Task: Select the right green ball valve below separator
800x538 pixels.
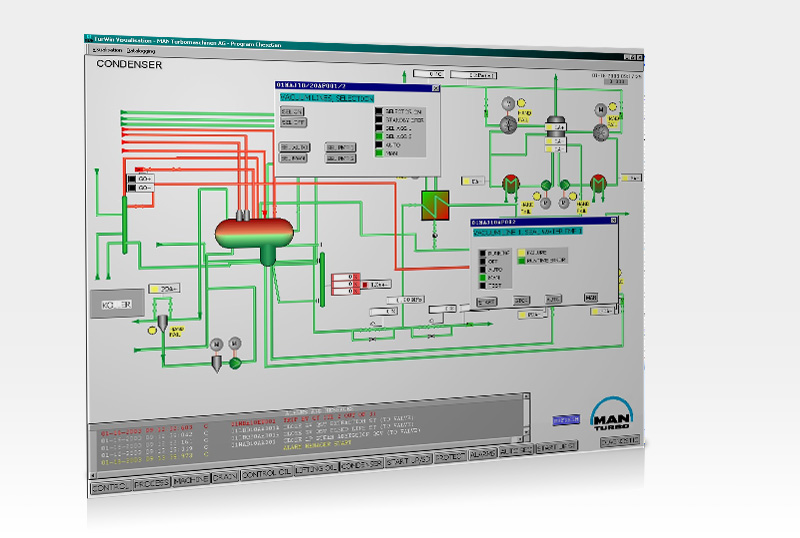Action: (x=564, y=184)
